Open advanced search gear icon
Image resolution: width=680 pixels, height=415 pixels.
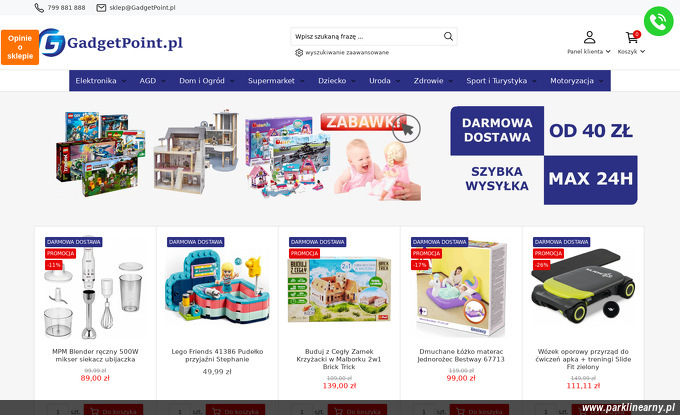299,52
